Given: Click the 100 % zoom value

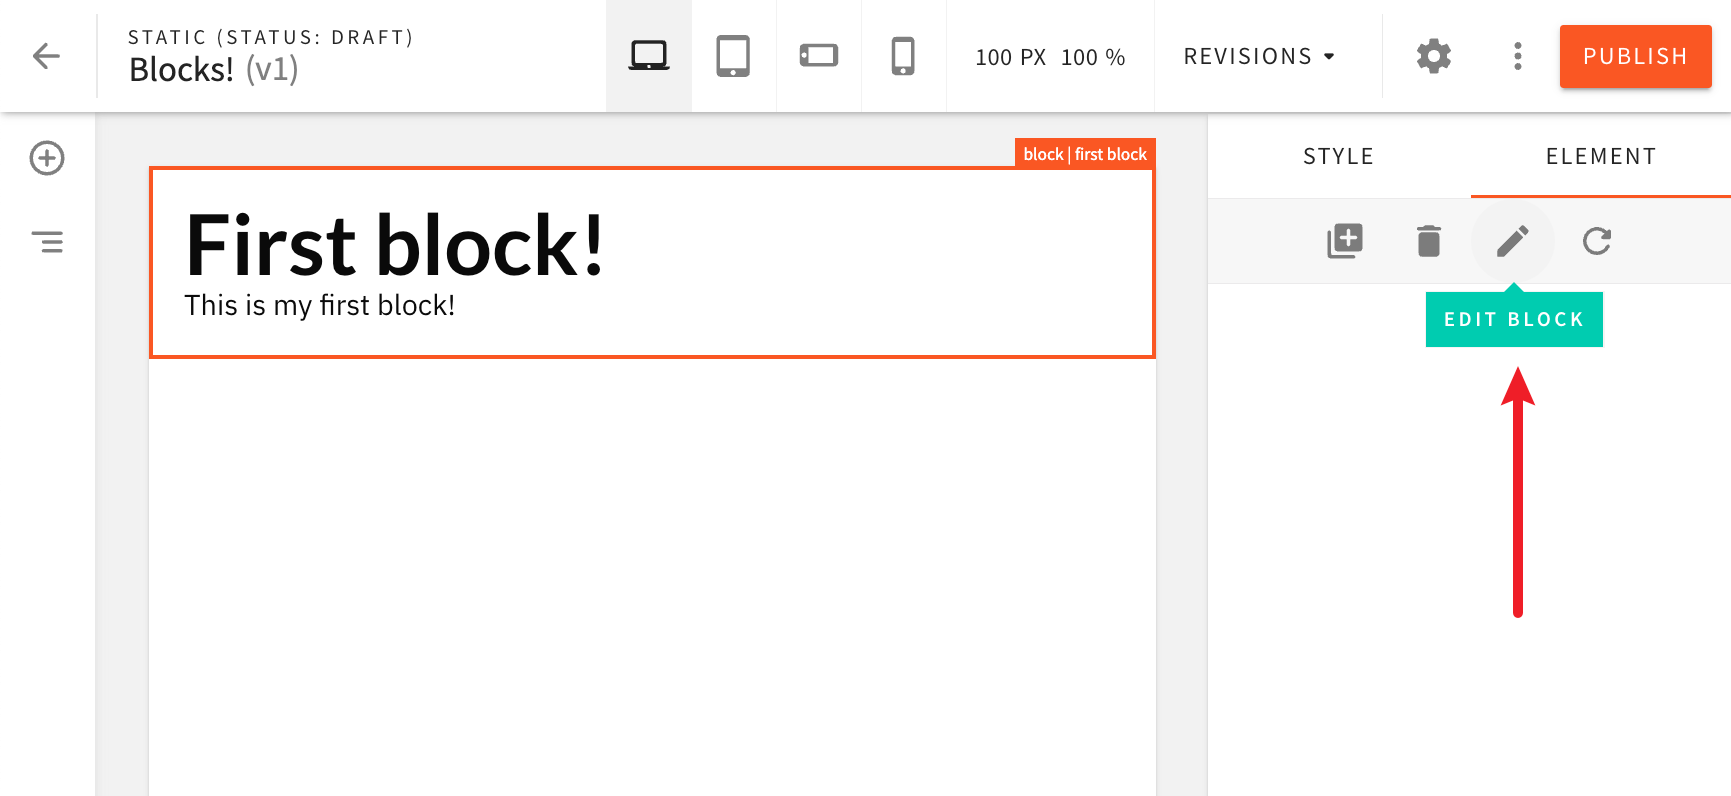Looking at the screenshot, I should coord(1093,58).
